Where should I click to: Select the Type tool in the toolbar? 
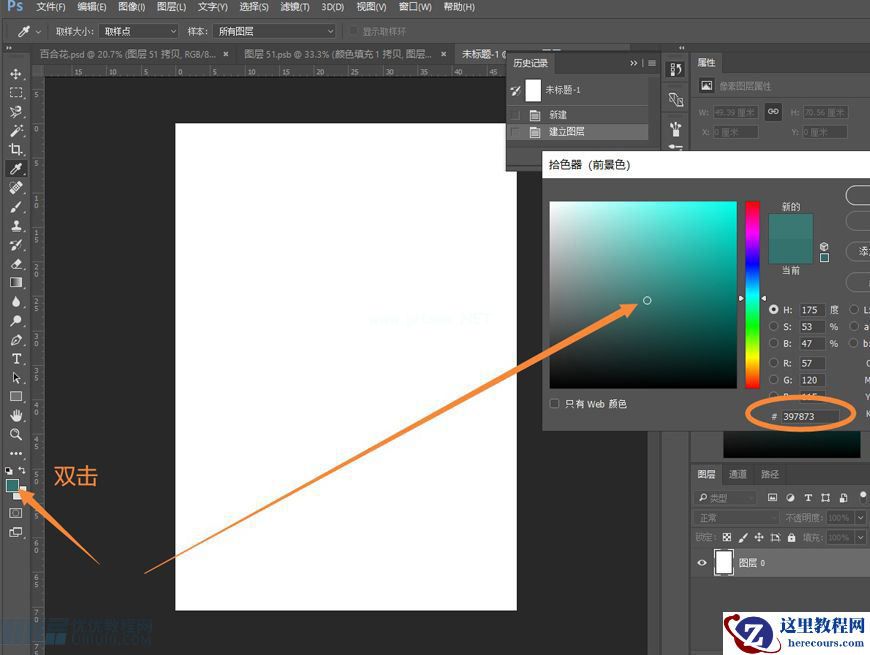(14, 358)
